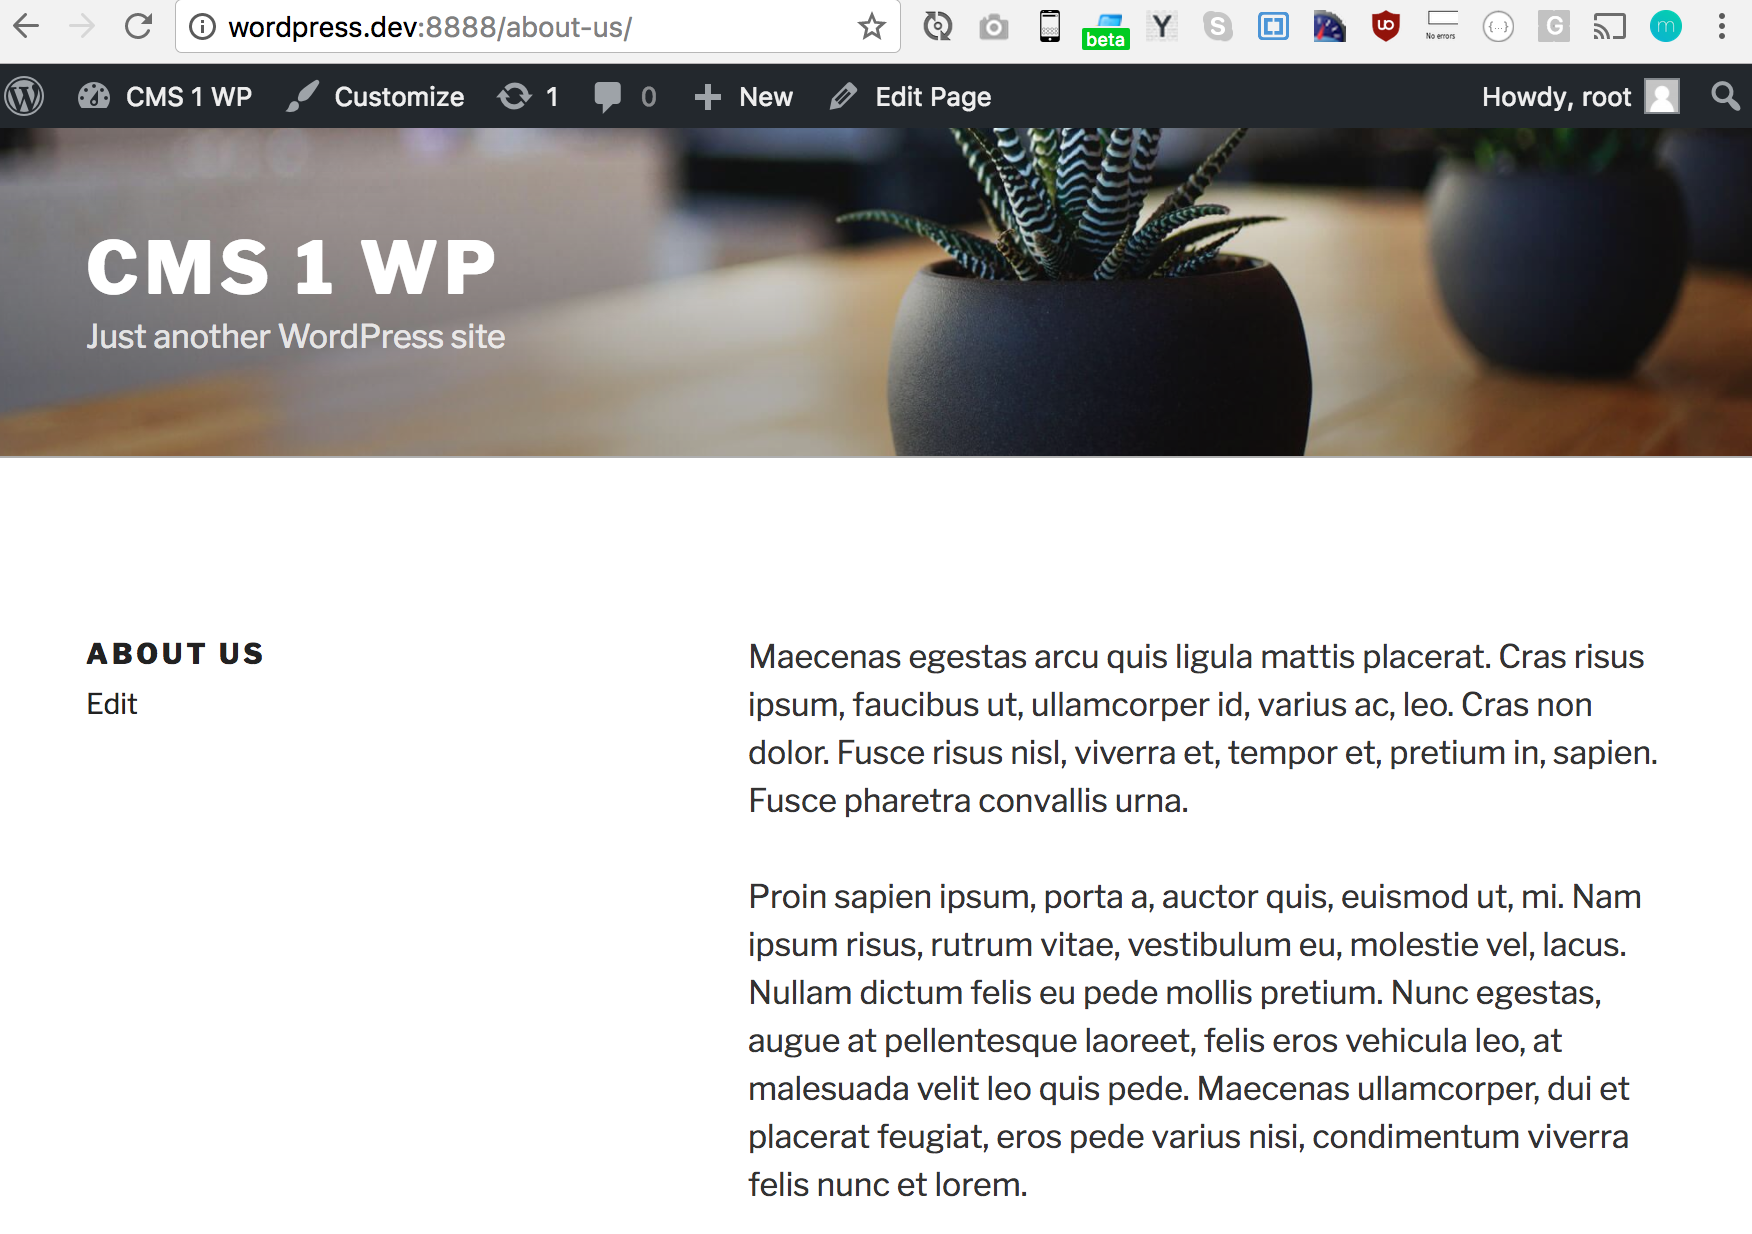Expand the New content menu

(744, 97)
